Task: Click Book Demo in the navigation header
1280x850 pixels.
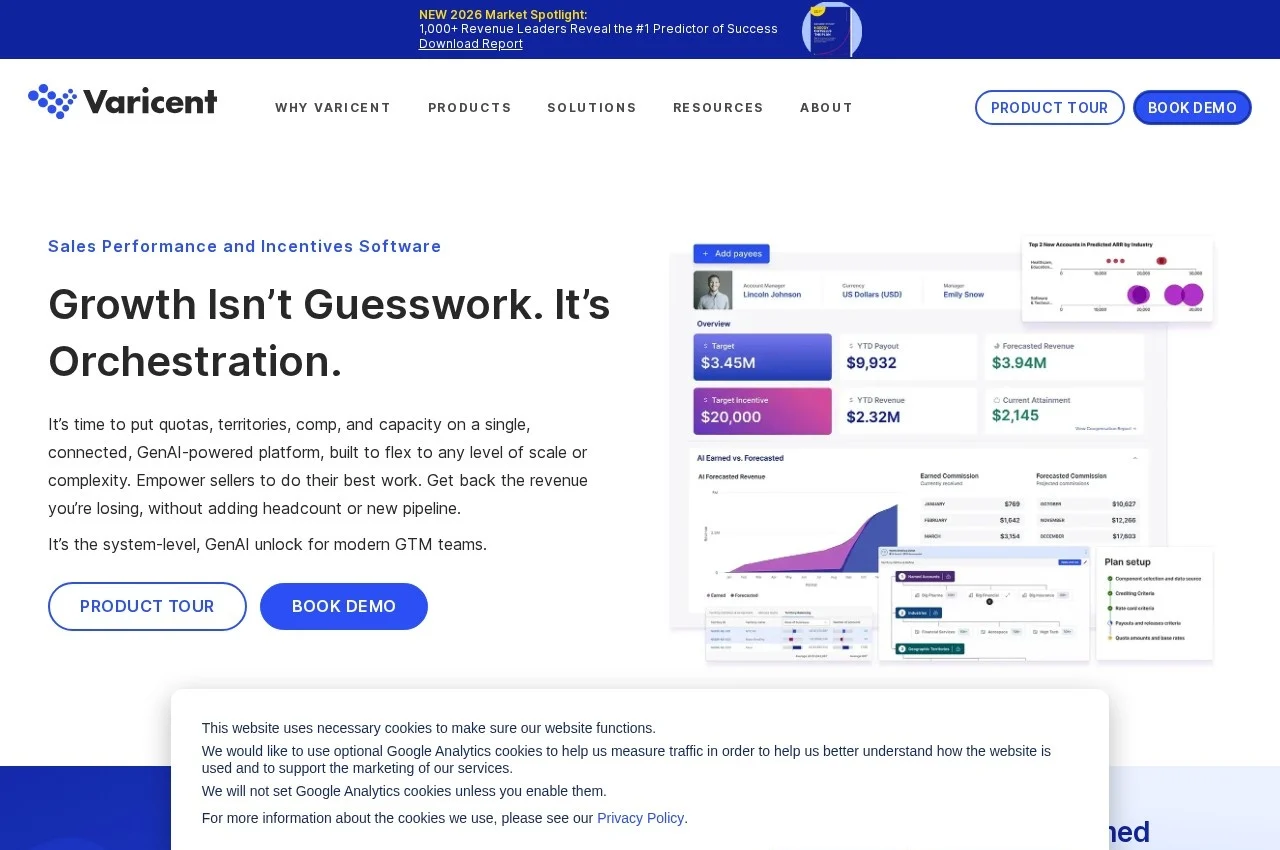Action: click(1192, 108)
